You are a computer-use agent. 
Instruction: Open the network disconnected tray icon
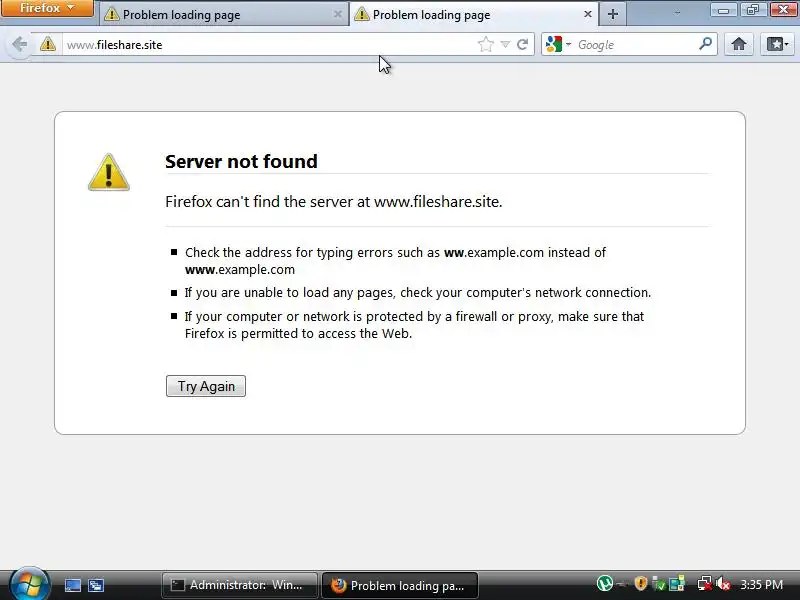point(705,584)
